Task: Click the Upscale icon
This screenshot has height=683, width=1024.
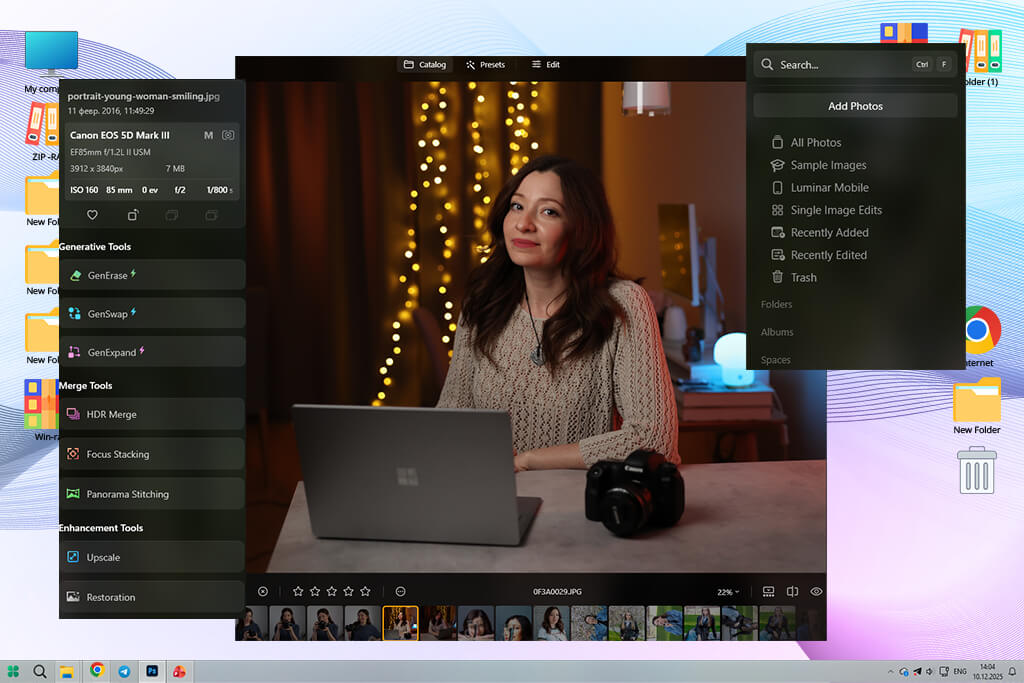Action: (x=73, y=557)
